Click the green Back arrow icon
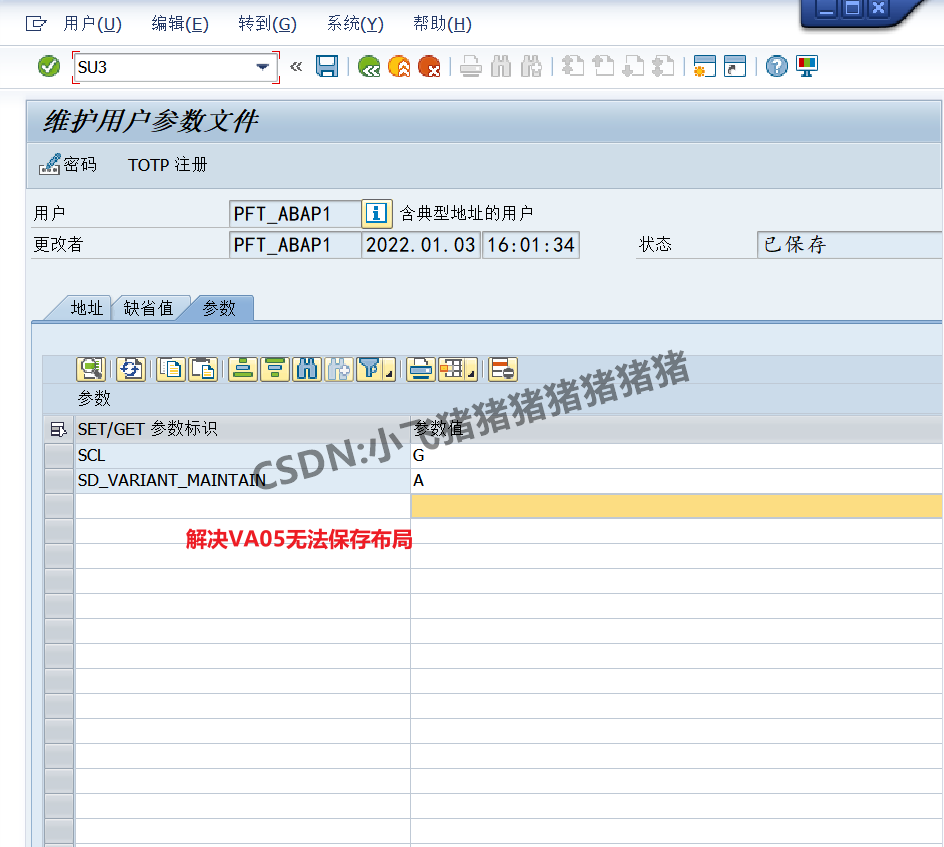The height and width of the screenshot is (847, 944). click(369, 66)
